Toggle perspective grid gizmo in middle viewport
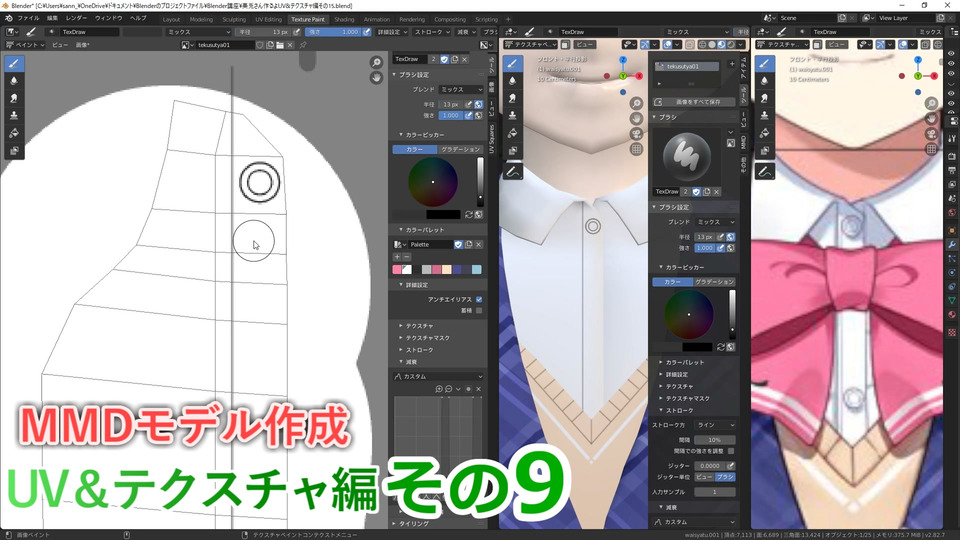960x540 pixels. point(636,149)
